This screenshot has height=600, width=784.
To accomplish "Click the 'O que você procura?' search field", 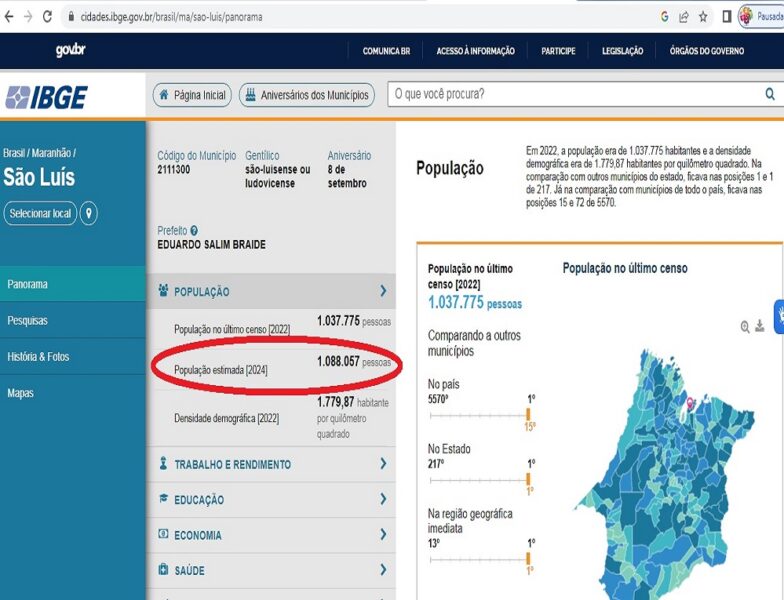I will click(x=575, y=94).
